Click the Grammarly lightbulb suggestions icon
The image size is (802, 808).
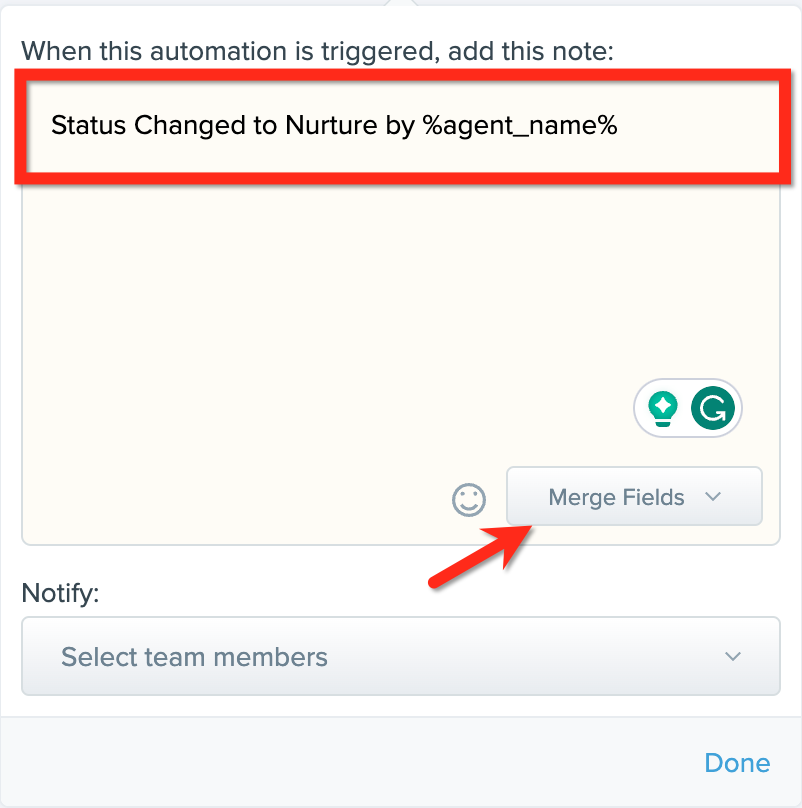click(662, 408)
